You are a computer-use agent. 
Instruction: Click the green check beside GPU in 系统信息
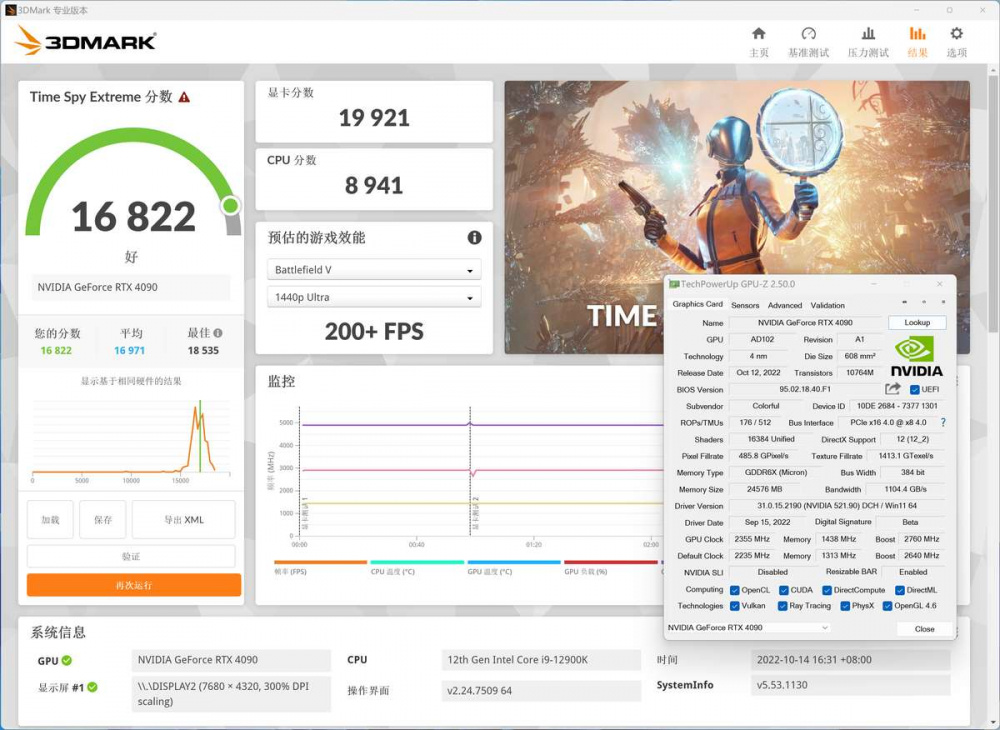pyautogui.click(x=67, y=661)
